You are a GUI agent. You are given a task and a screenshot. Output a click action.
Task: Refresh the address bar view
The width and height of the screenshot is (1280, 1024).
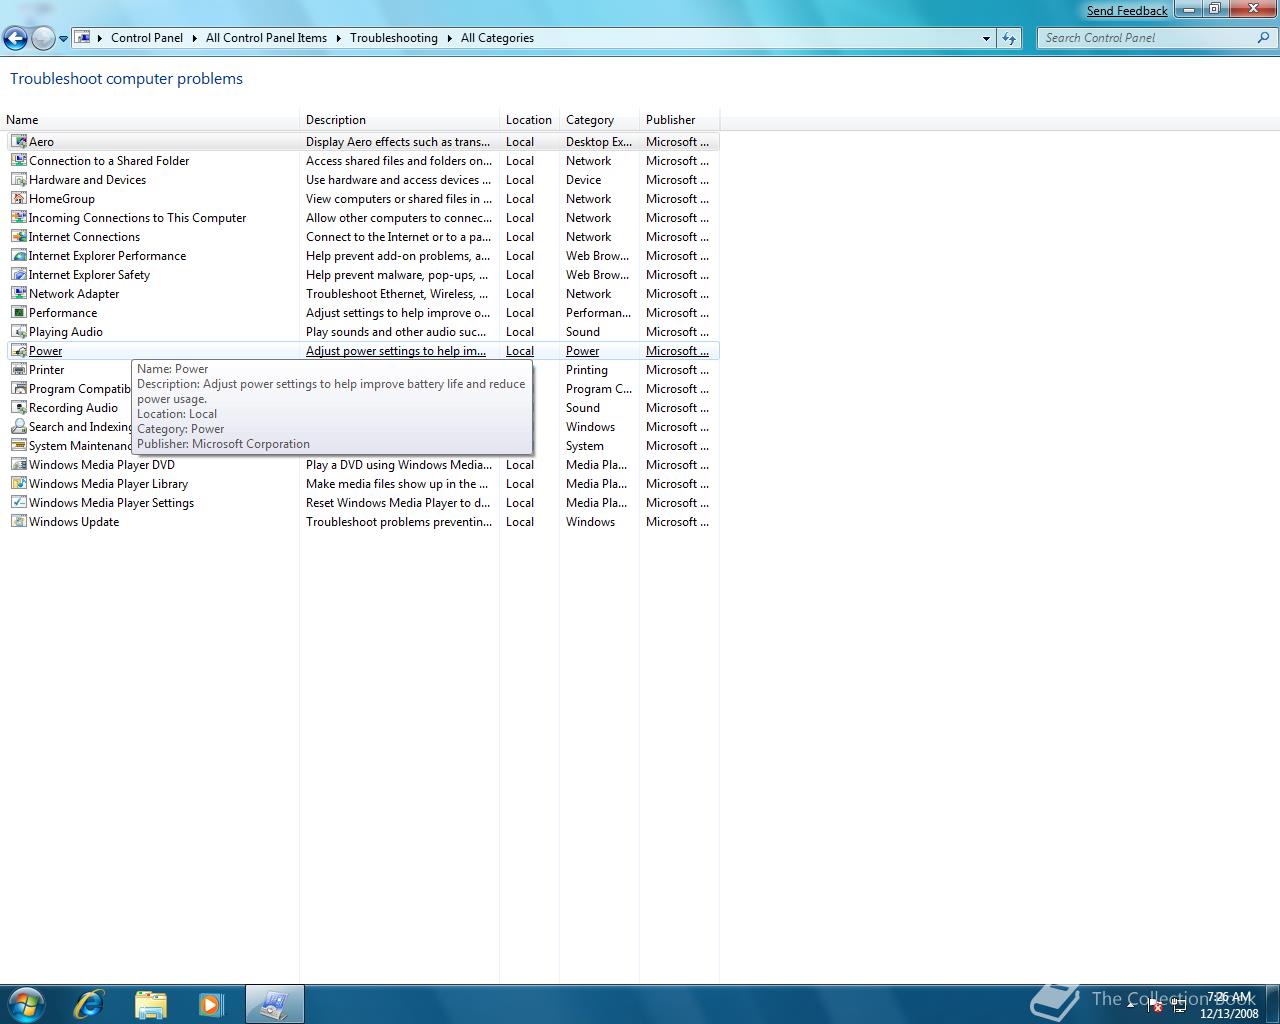click(1009, 38)
